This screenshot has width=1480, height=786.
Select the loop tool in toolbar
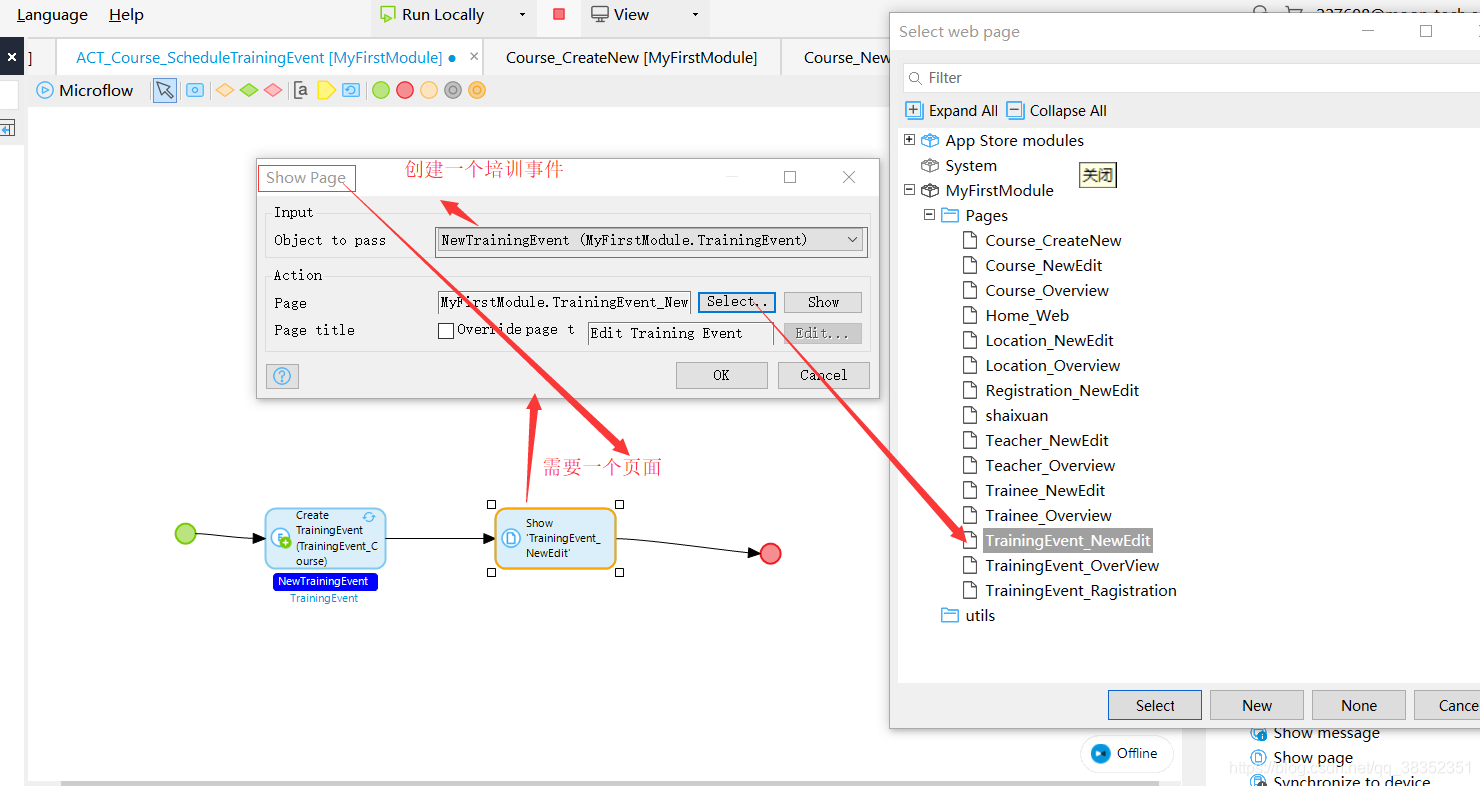[351, 90]
